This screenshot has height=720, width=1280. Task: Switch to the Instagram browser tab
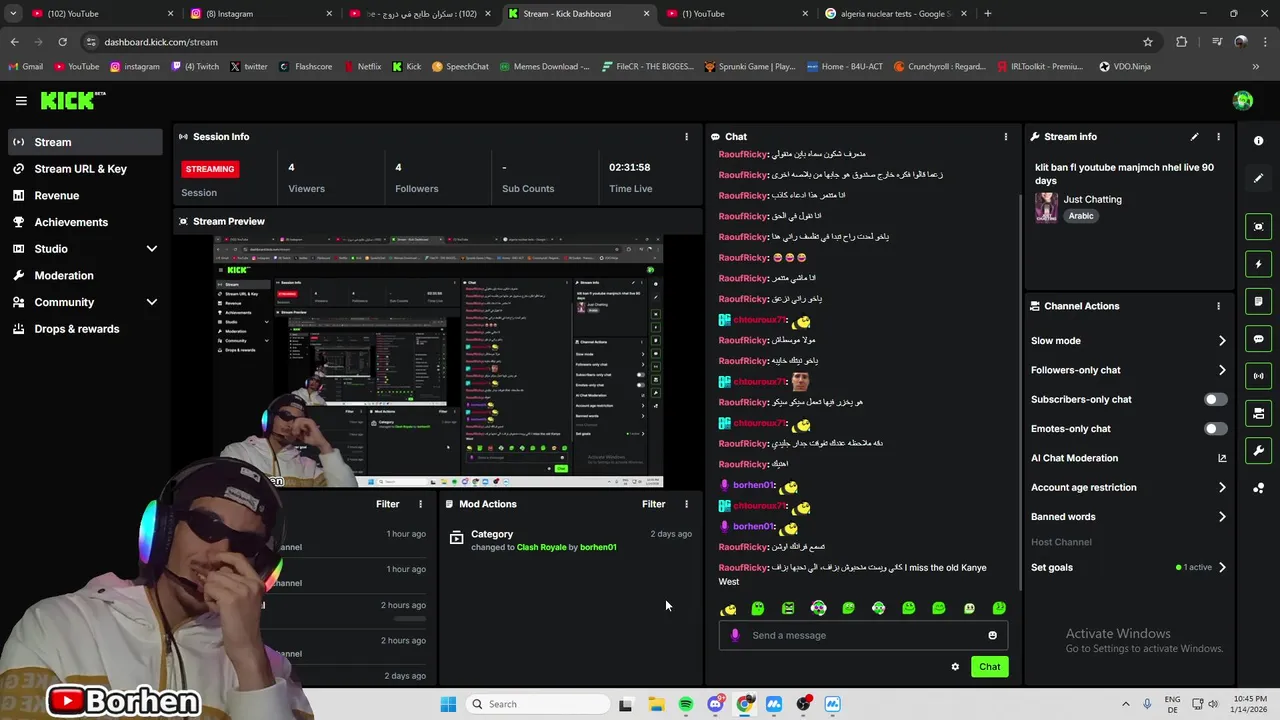click(260, 14)
